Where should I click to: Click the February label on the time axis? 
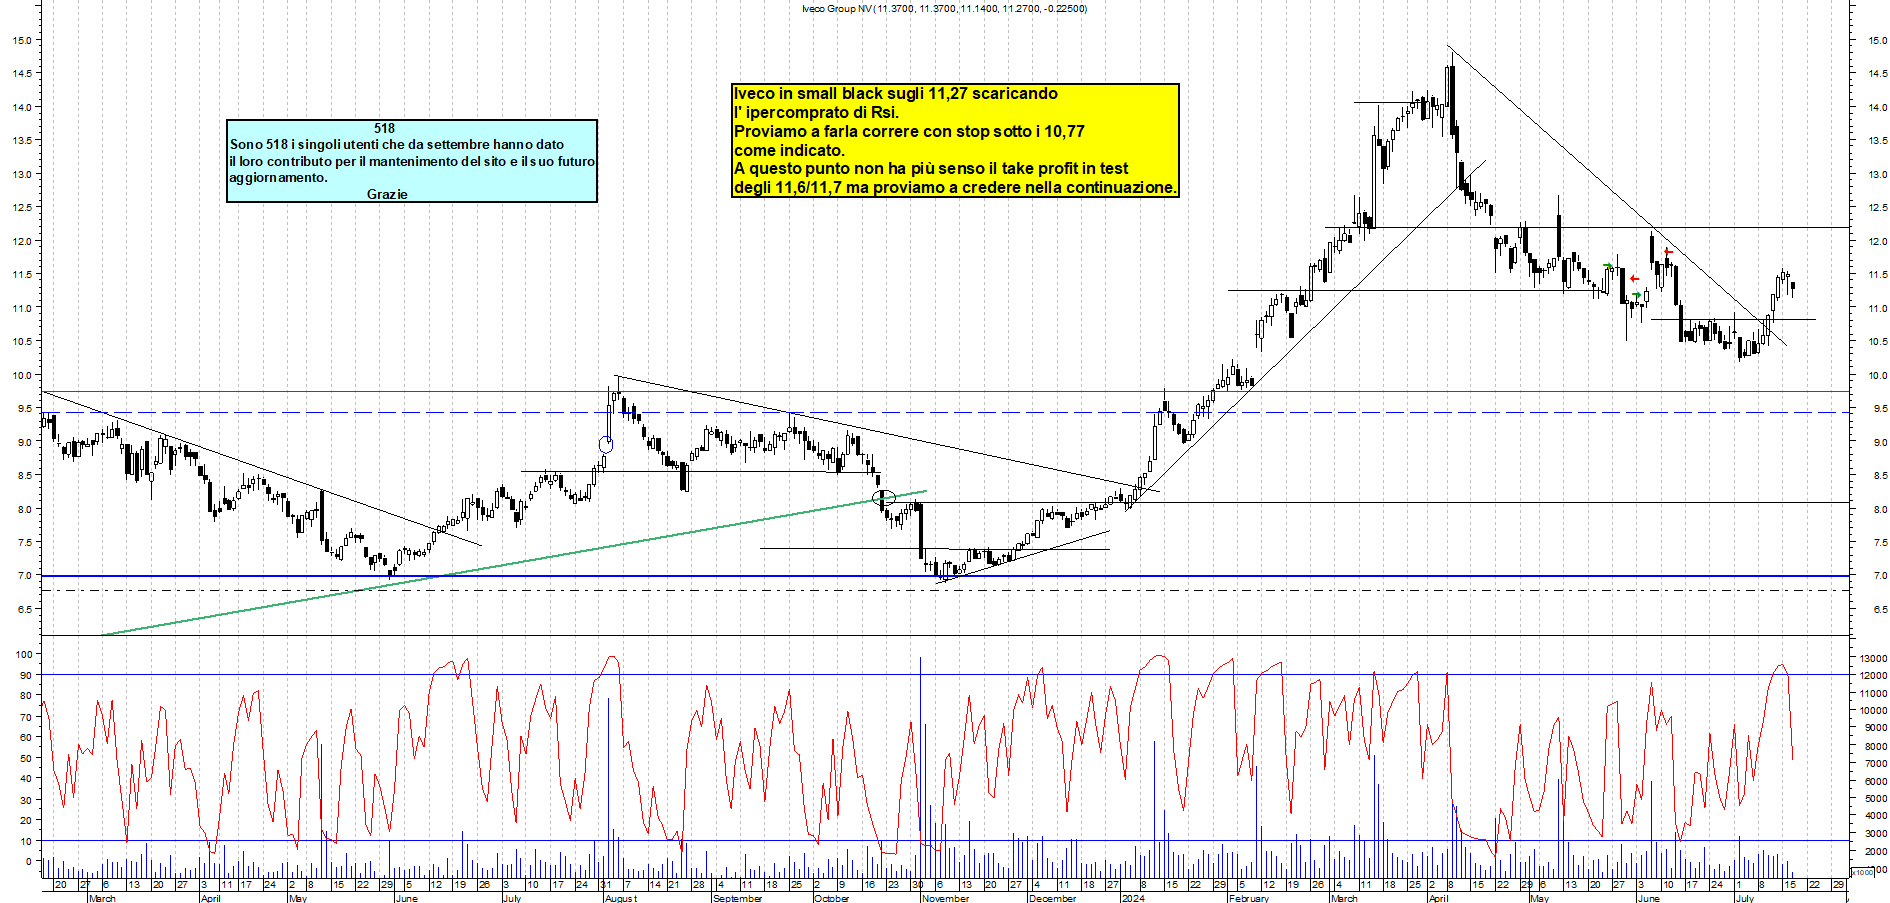1249,898
